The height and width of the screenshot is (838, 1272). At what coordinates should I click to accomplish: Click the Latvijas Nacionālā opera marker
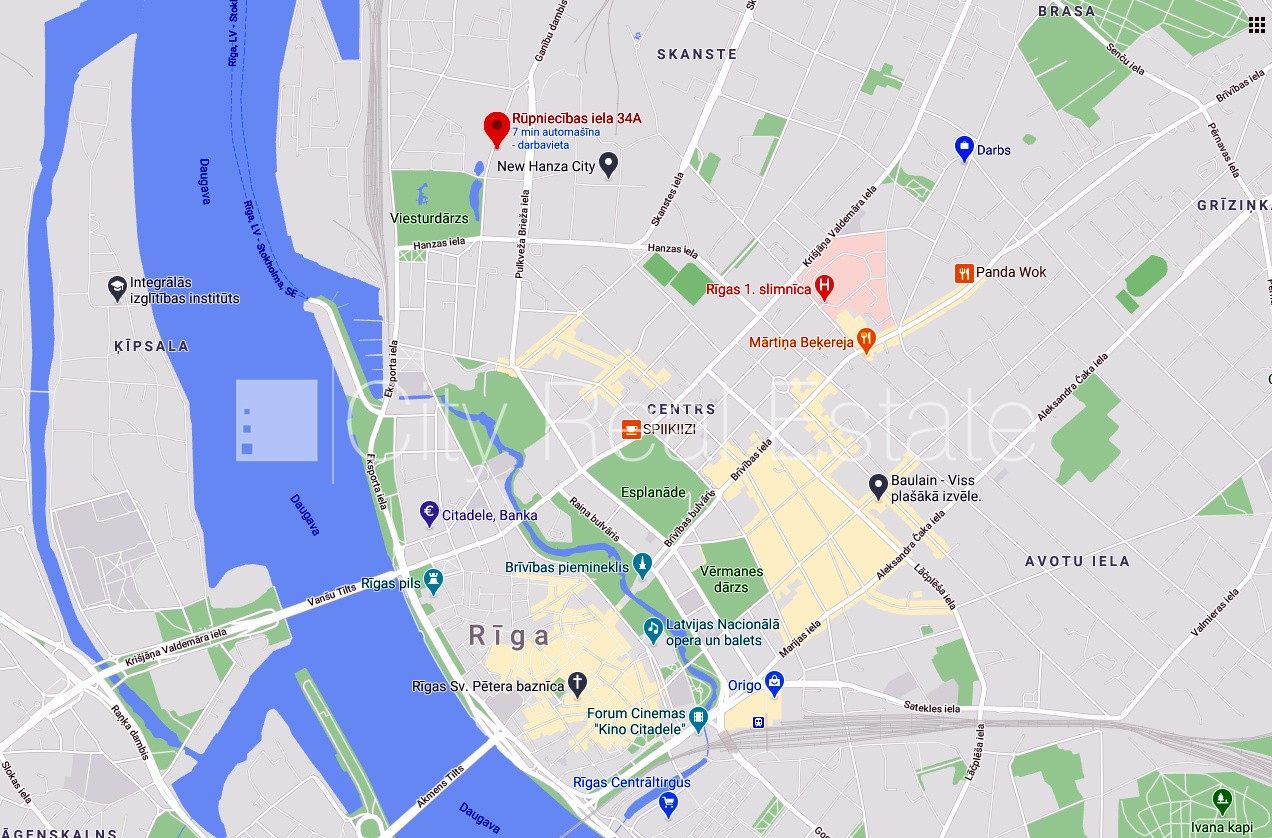[x=652, y=630]
